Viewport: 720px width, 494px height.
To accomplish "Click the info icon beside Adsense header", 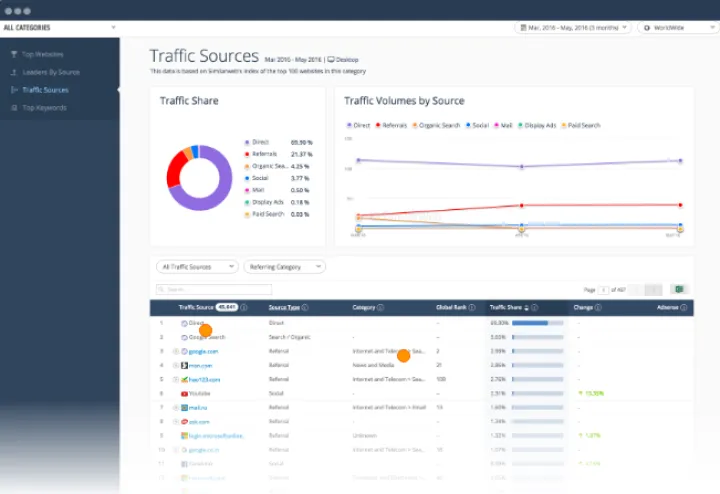I will pyautogui.click(x=692, y=308).
